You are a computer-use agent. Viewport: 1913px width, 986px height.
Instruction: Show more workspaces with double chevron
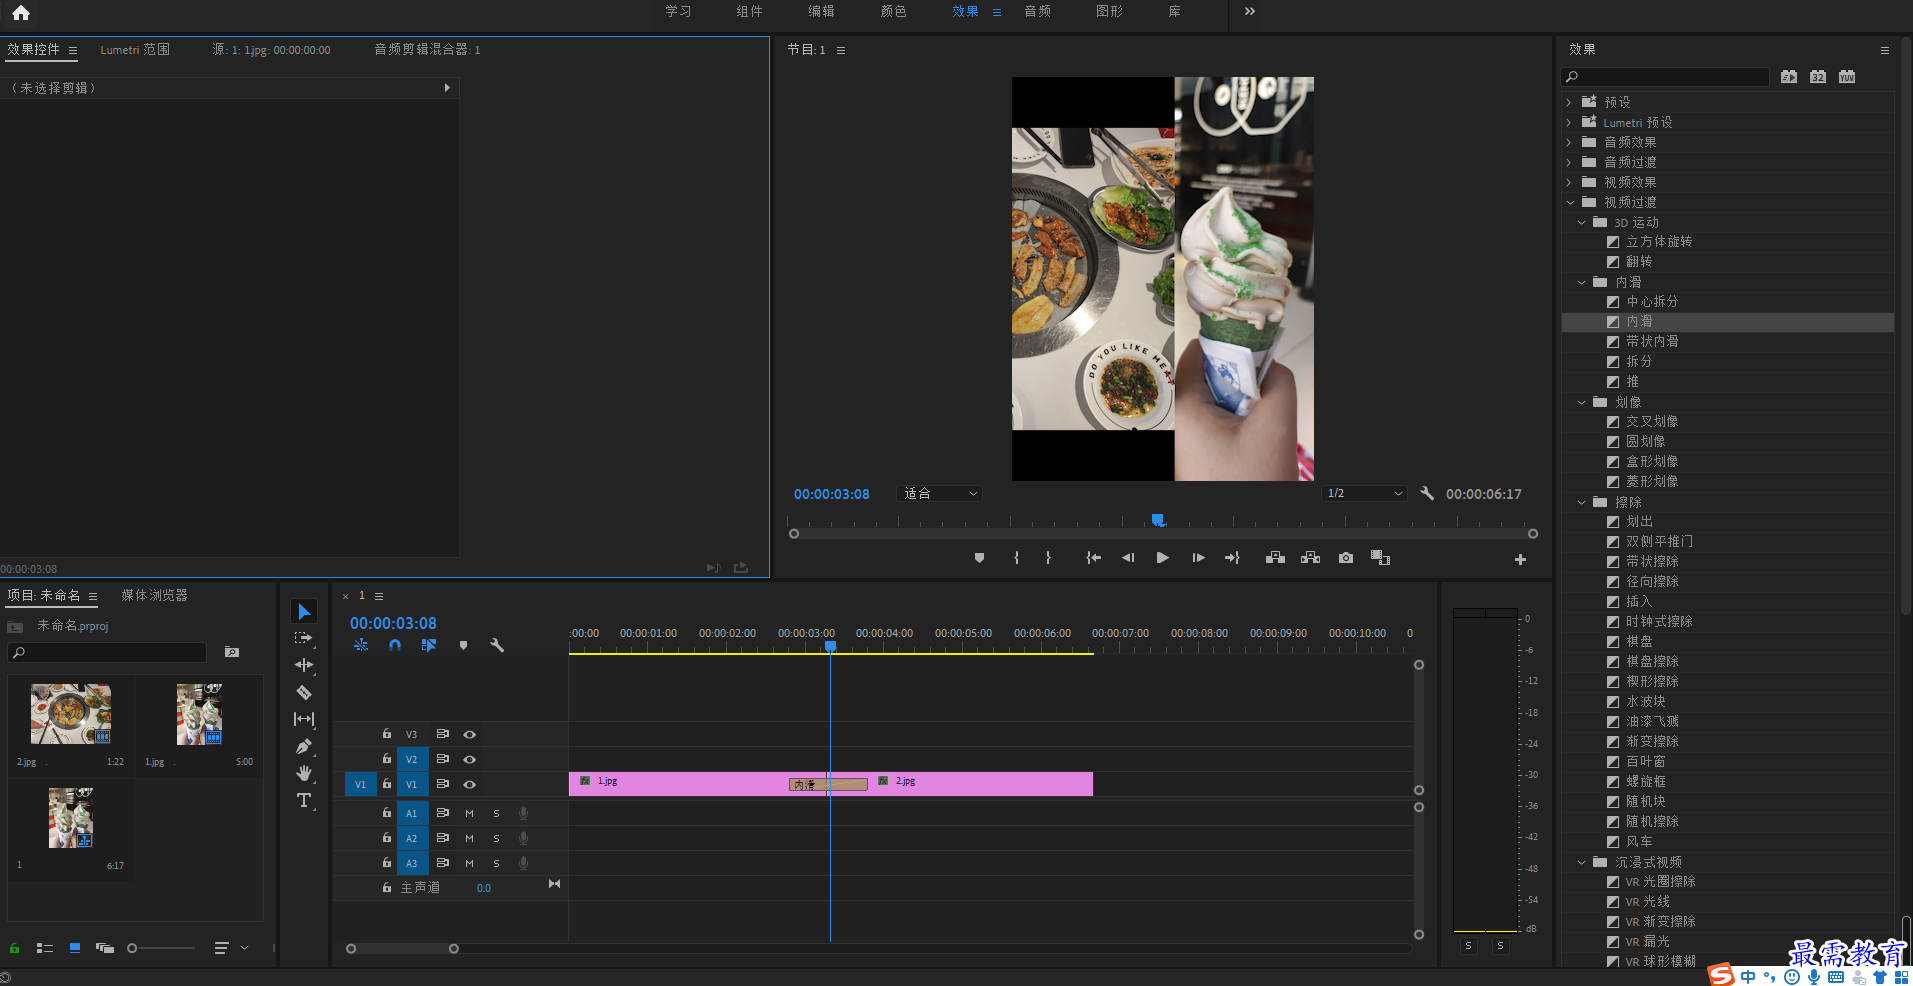coord(1249,11)
